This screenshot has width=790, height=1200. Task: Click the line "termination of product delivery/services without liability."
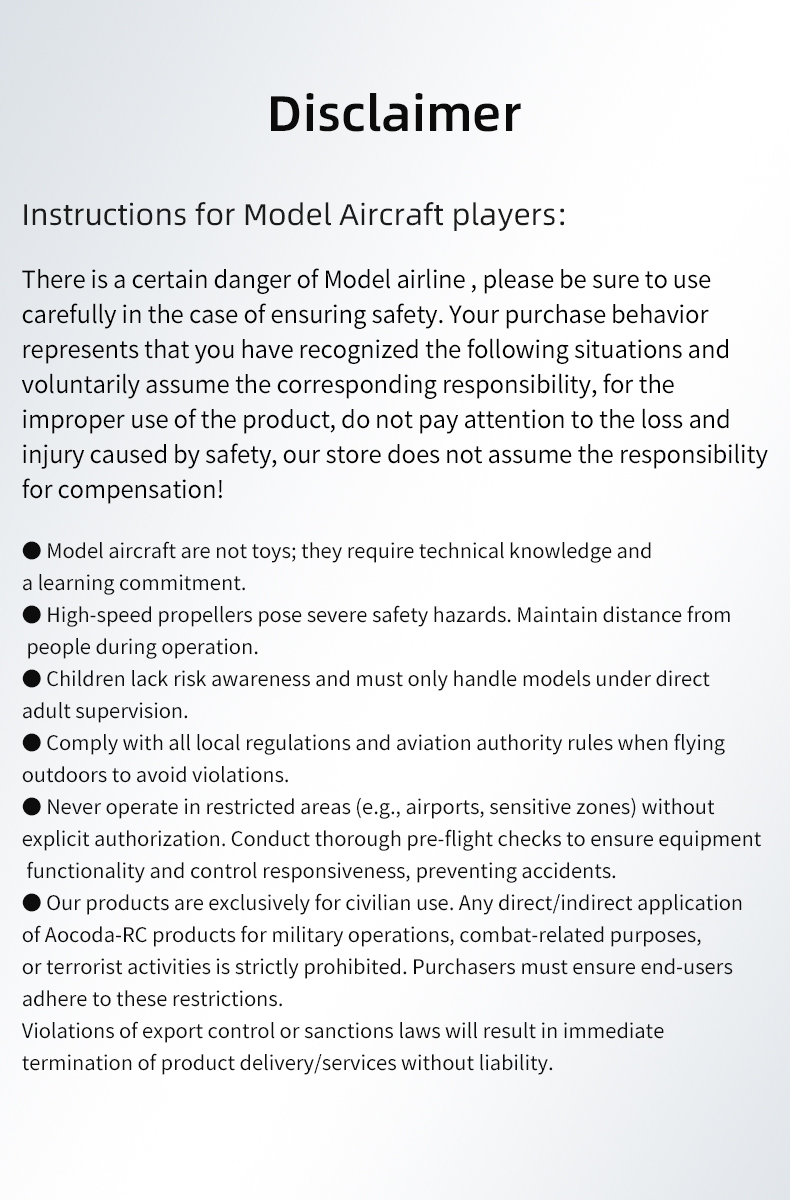287,1063
